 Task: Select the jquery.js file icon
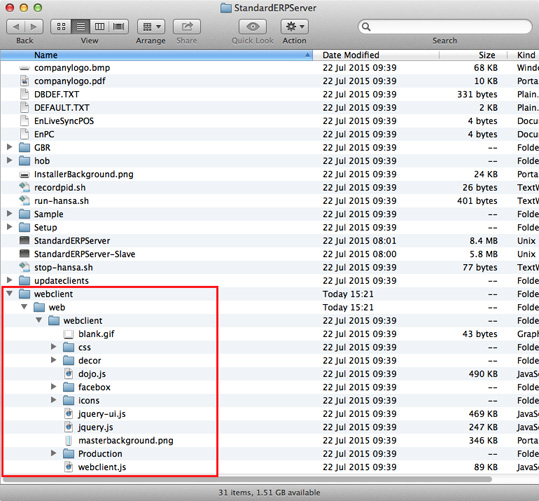coord(69,427)
